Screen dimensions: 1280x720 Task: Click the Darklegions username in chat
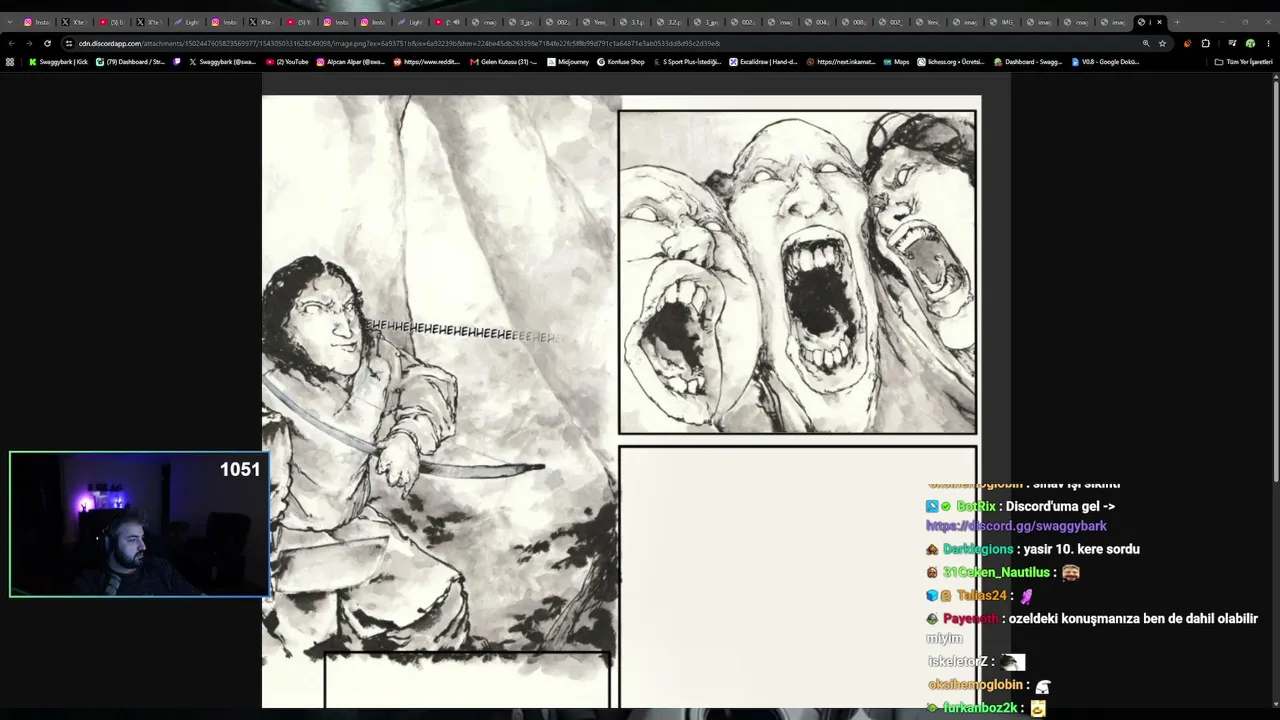click(978, 549)
